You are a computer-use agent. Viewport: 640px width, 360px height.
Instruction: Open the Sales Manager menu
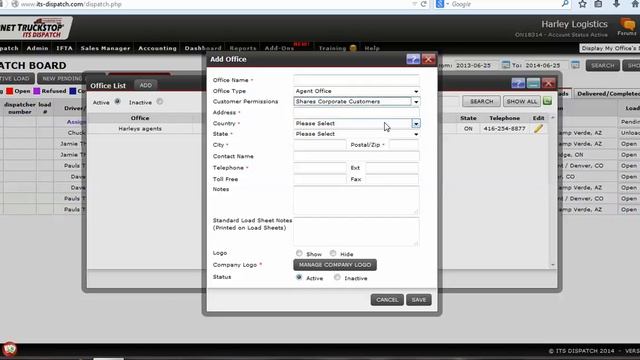pos(105,48)
